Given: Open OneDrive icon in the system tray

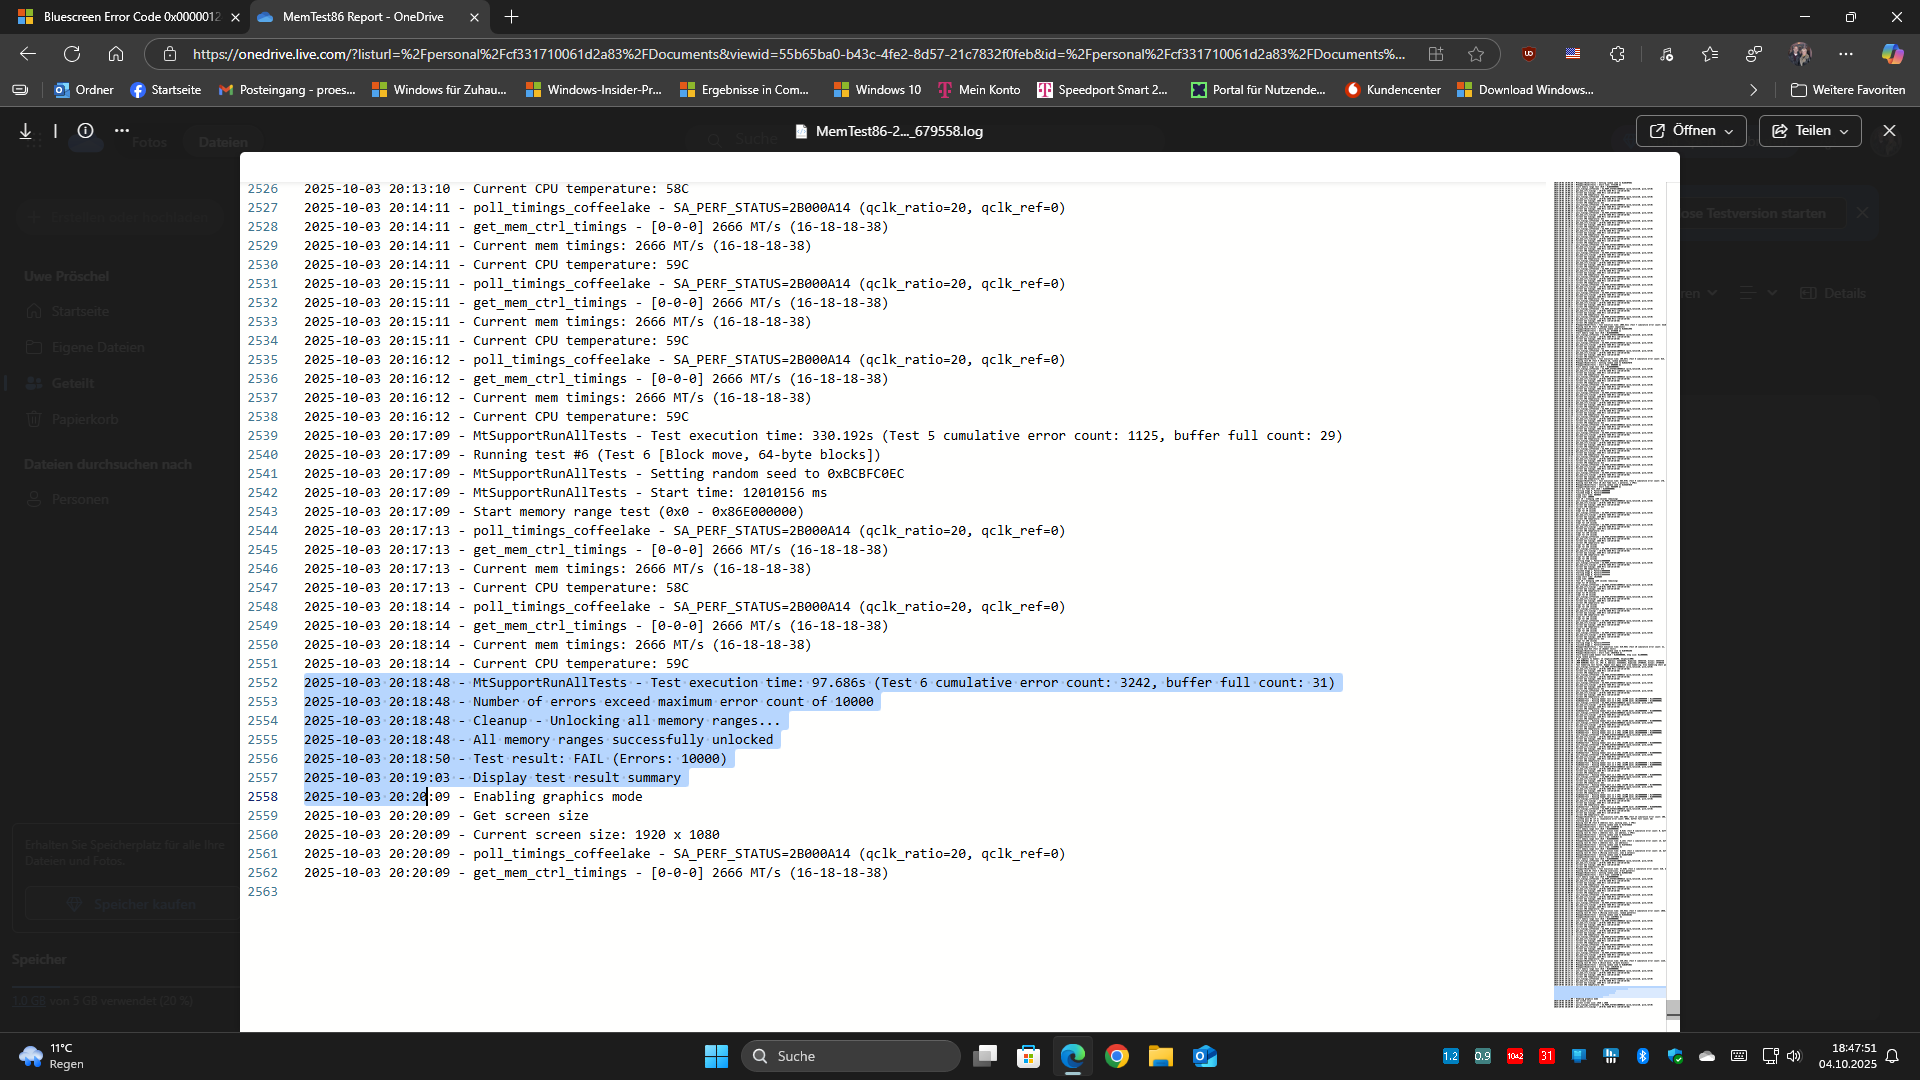Looking at the screenshot, I should [1708, 1055].
